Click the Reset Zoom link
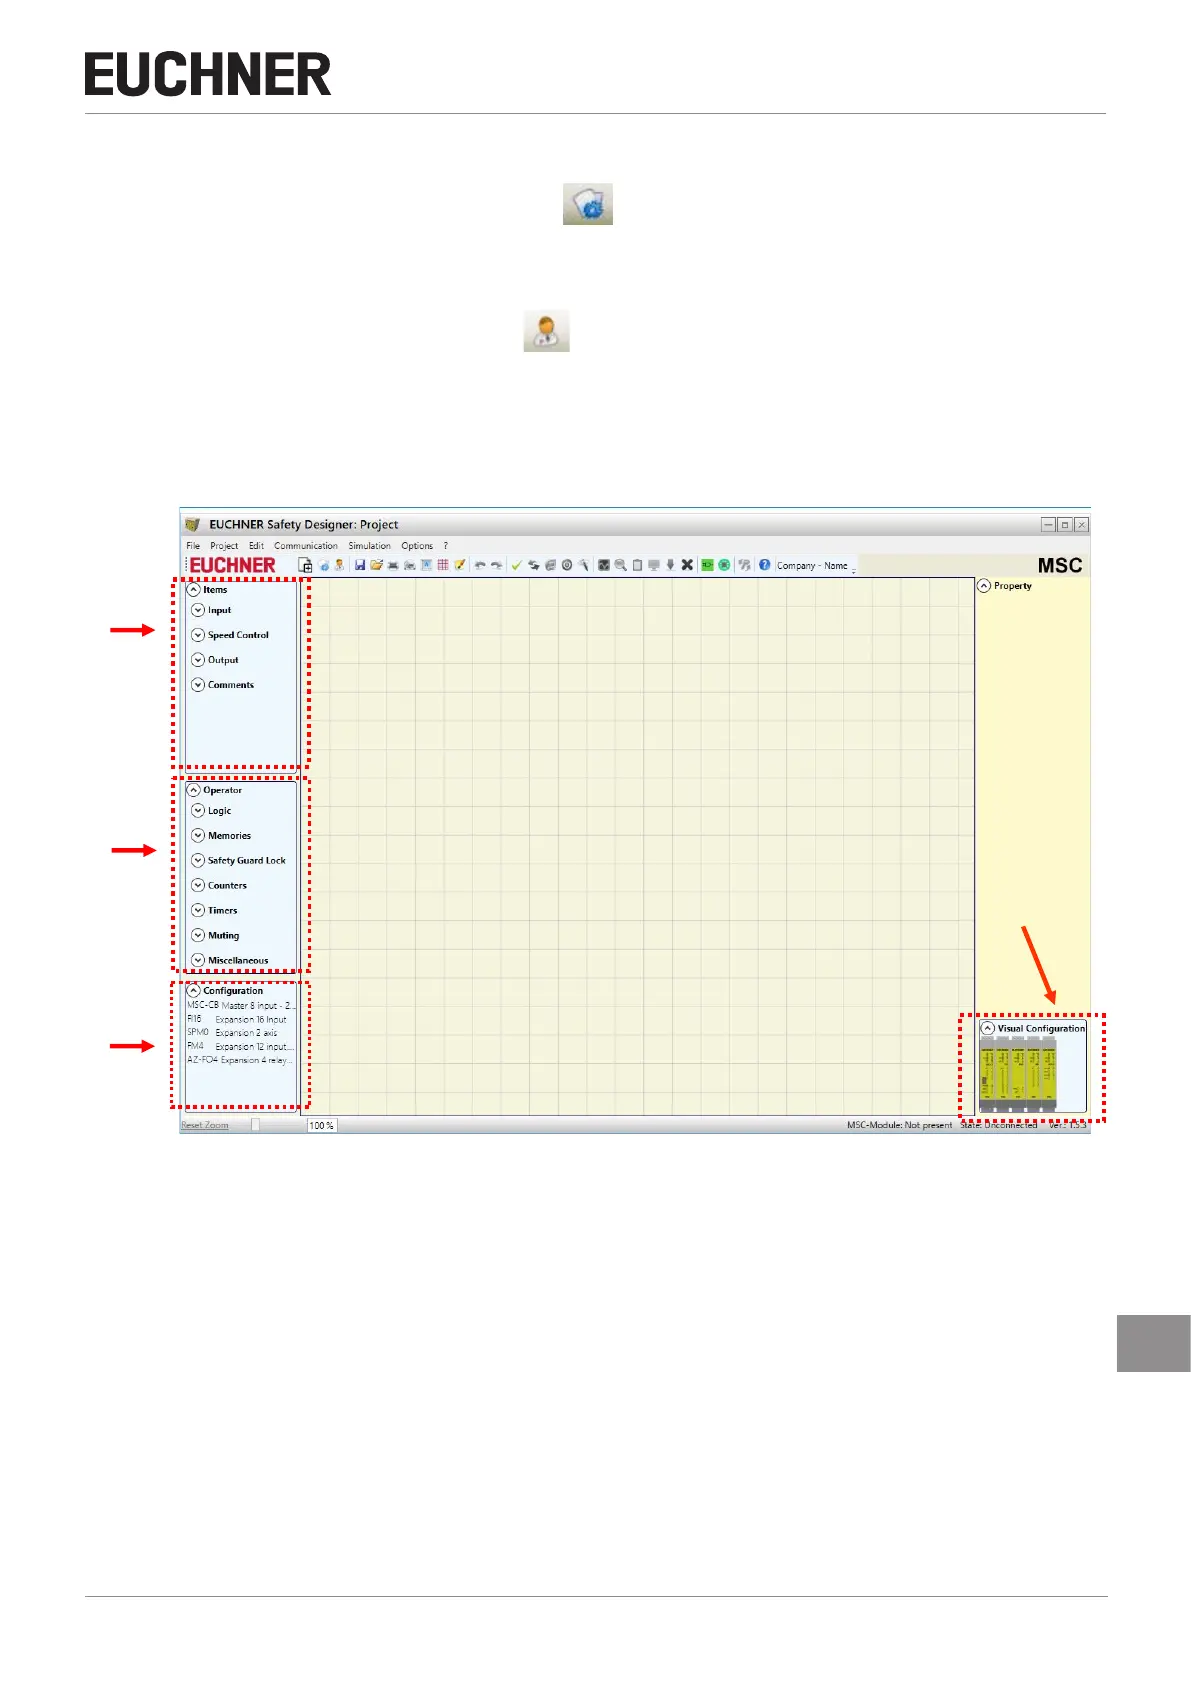Image resolution: width=1191 pixels, height=1684 pixels. 205,1126
